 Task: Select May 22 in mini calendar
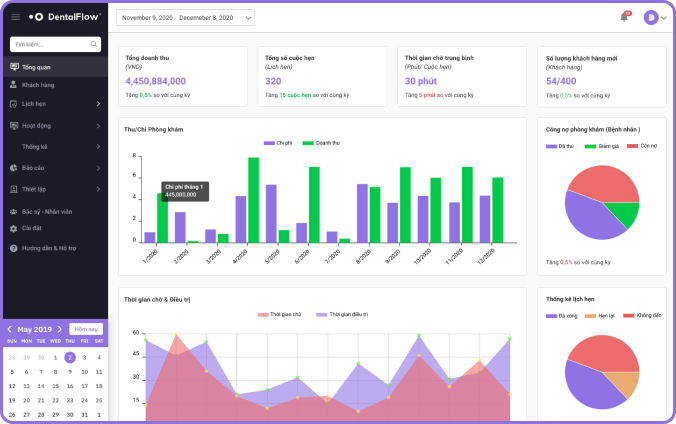[x=55, y=400]
